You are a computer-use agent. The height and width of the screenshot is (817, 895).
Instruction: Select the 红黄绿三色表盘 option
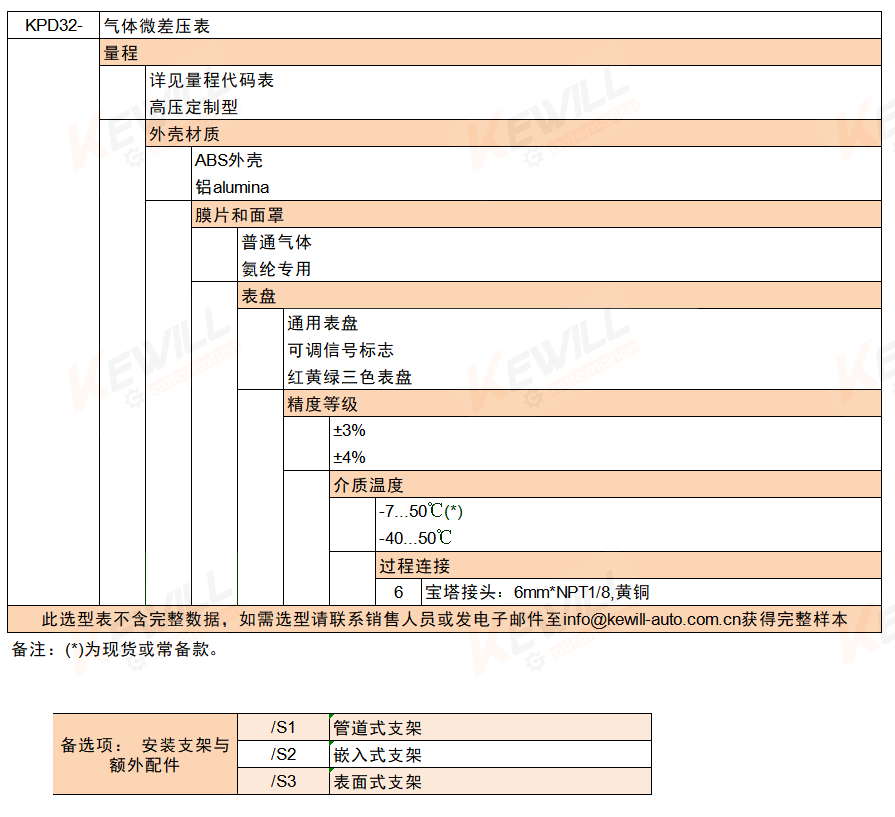[x=583, y=377]
